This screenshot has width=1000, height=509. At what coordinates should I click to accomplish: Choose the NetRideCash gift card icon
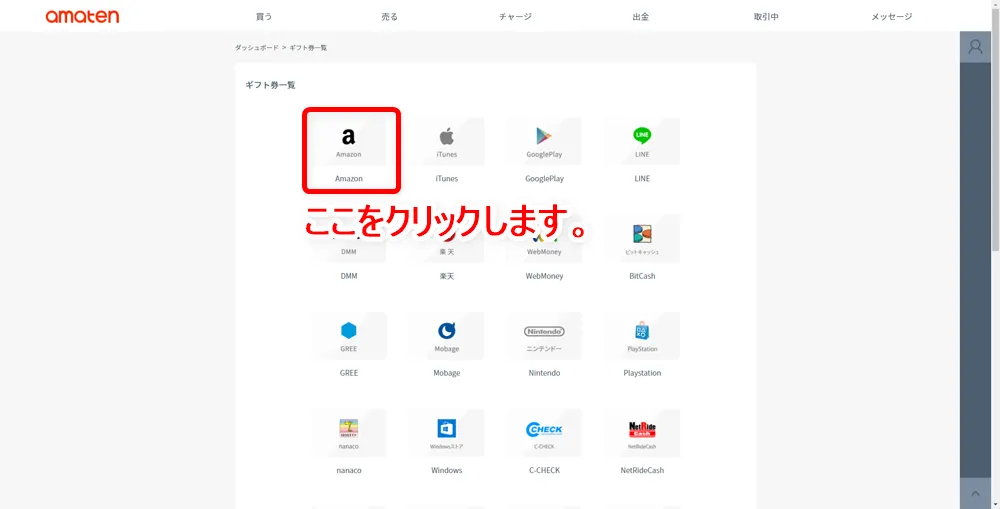642,433
